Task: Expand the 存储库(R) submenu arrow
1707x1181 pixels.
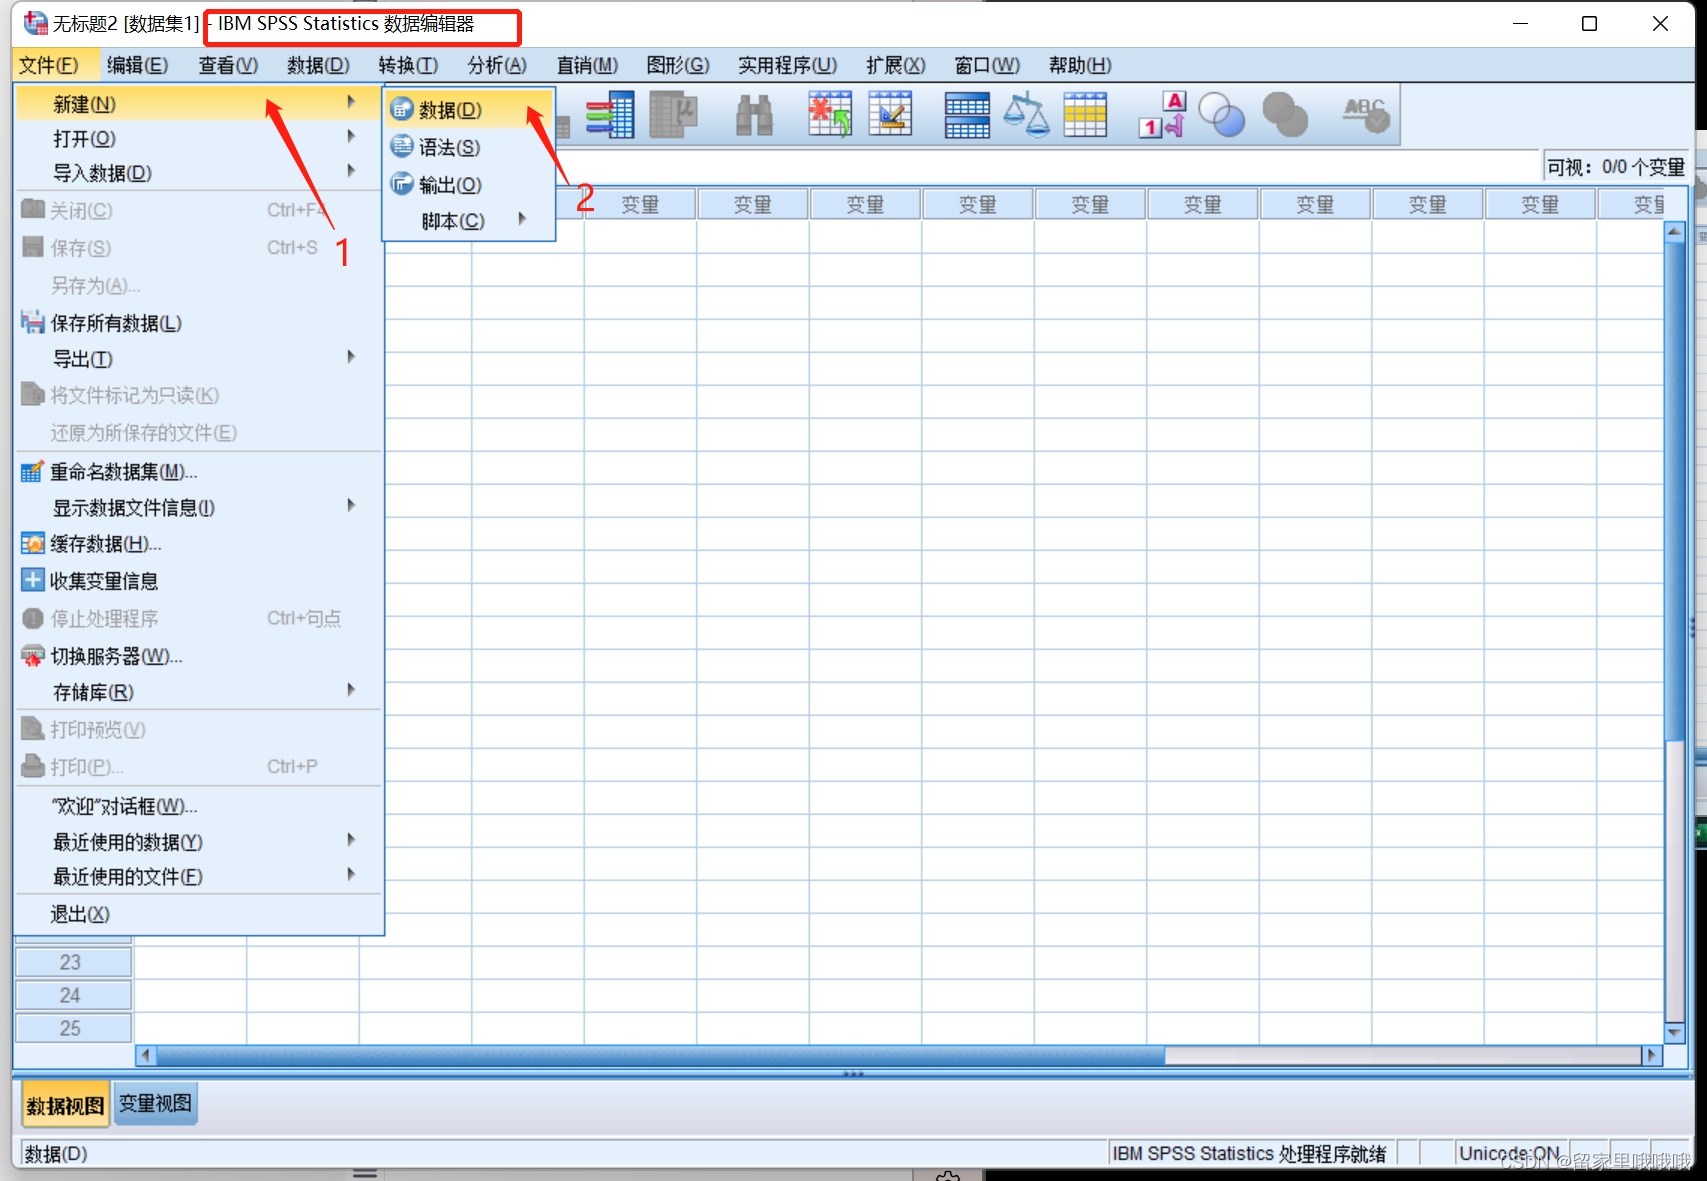Action: pyautogui.click(x=351, y=690)
